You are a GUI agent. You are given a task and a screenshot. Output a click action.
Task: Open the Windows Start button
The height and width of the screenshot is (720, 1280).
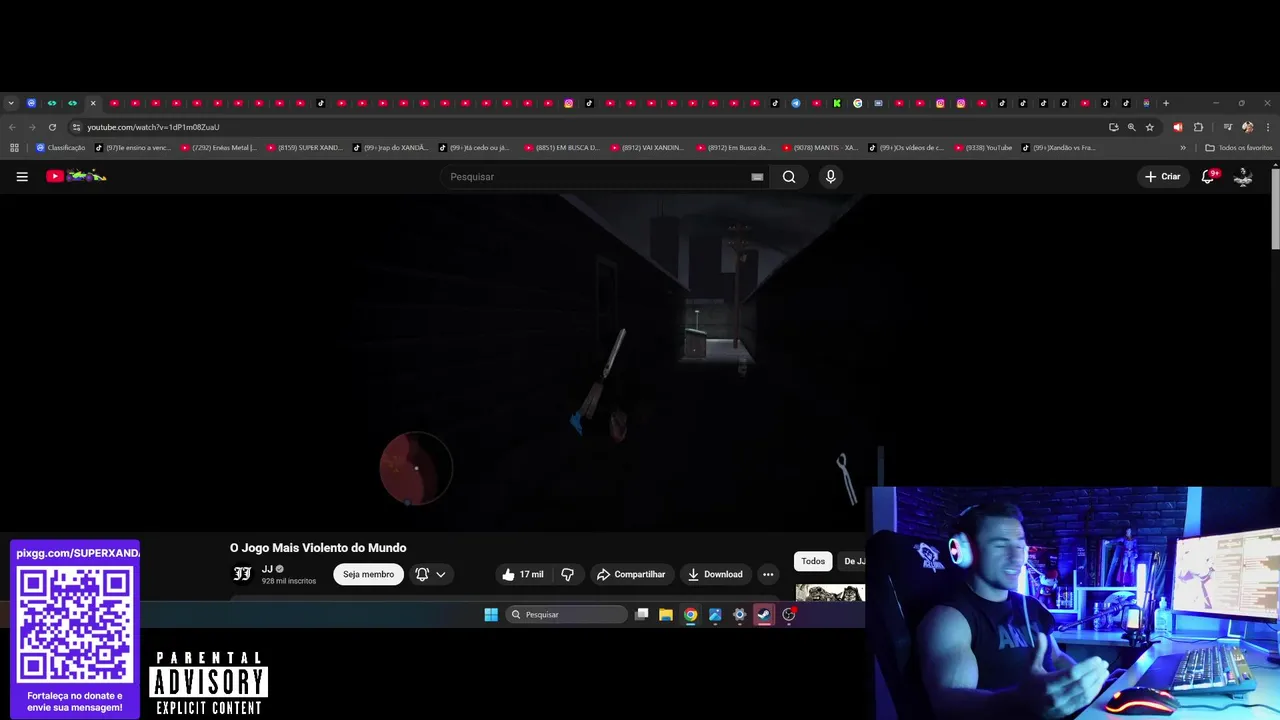coord(491,614)
